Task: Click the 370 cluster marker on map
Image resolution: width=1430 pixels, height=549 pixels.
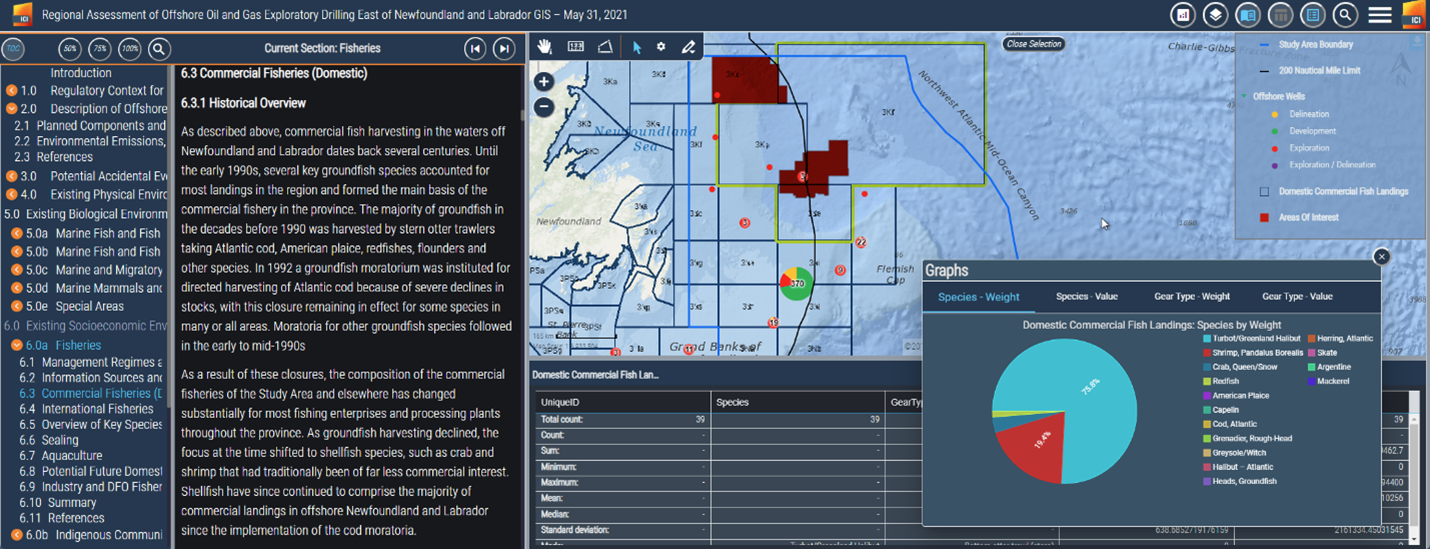Action: coord(796,284)
